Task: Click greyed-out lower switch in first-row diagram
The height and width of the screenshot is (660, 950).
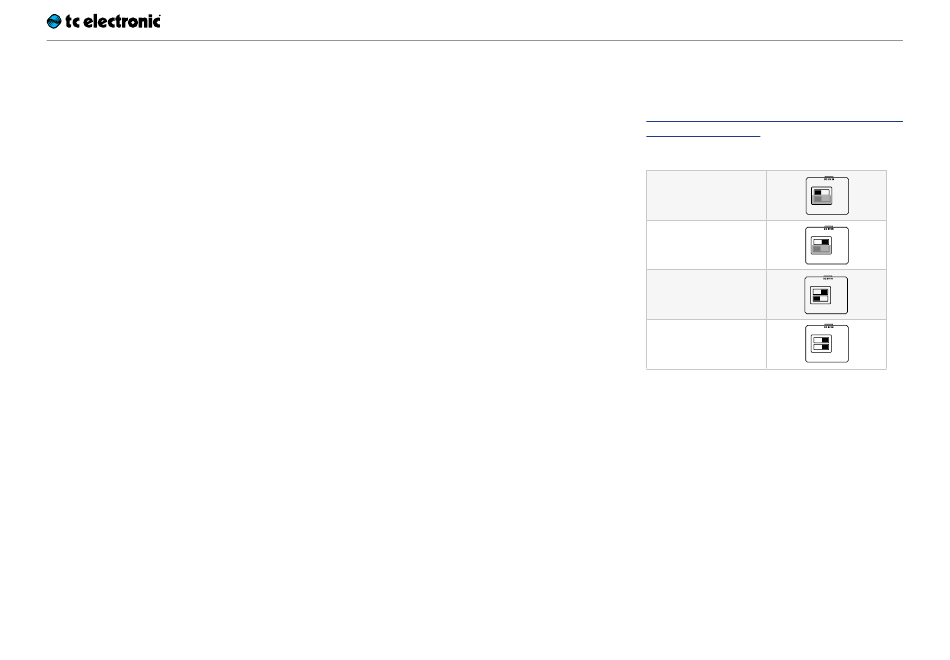Action: pyautogui.click(x=822, y=199)
